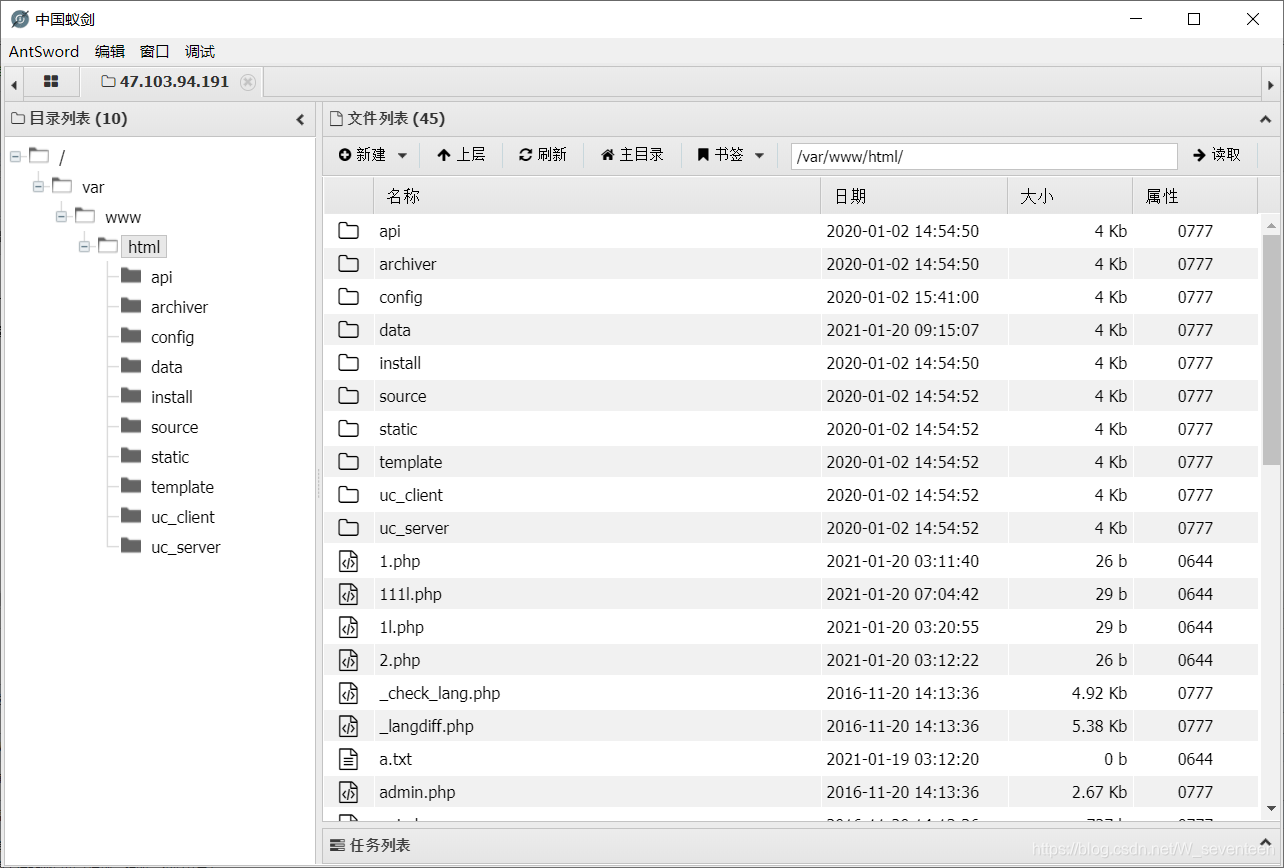Image resolution: width=1284 pixels, height=868 pixels.
Task: Click the uc_client folder row in file list
Action: [x=791, y=495]
